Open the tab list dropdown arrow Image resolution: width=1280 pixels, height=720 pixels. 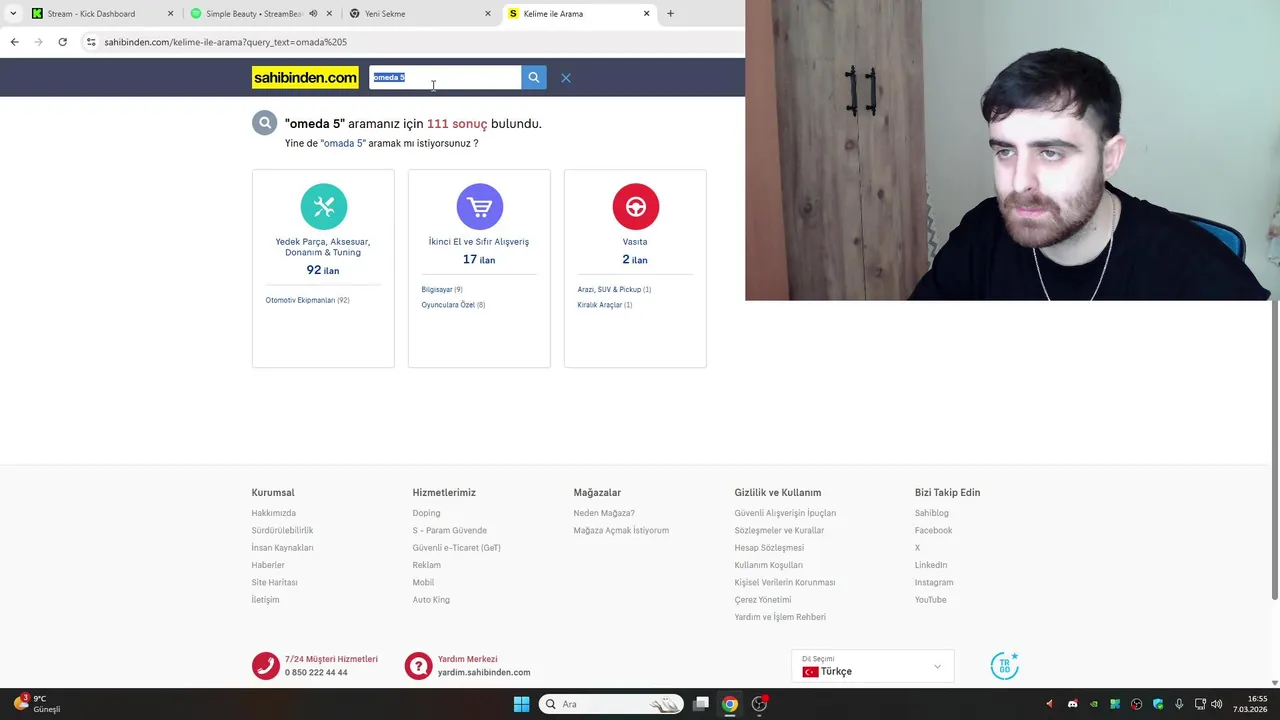(x=13, y=14)
